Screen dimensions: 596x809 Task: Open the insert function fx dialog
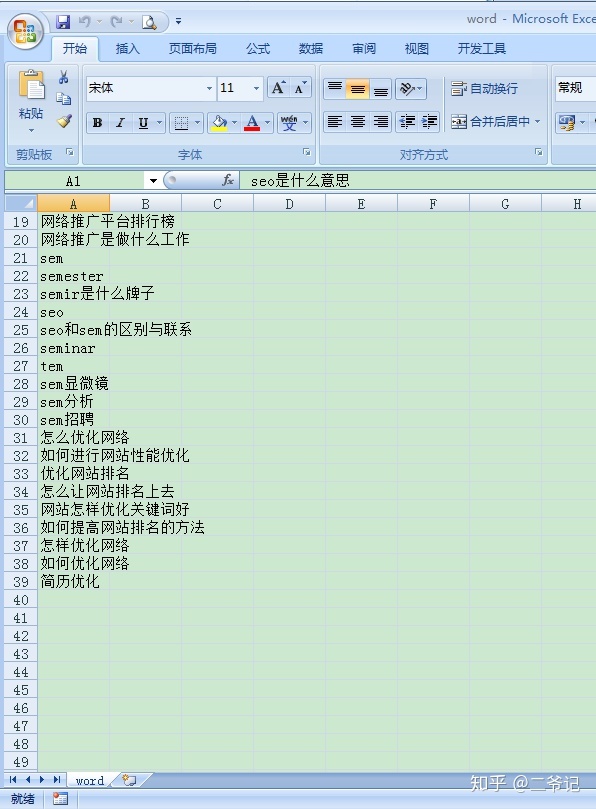pos(228,181)
